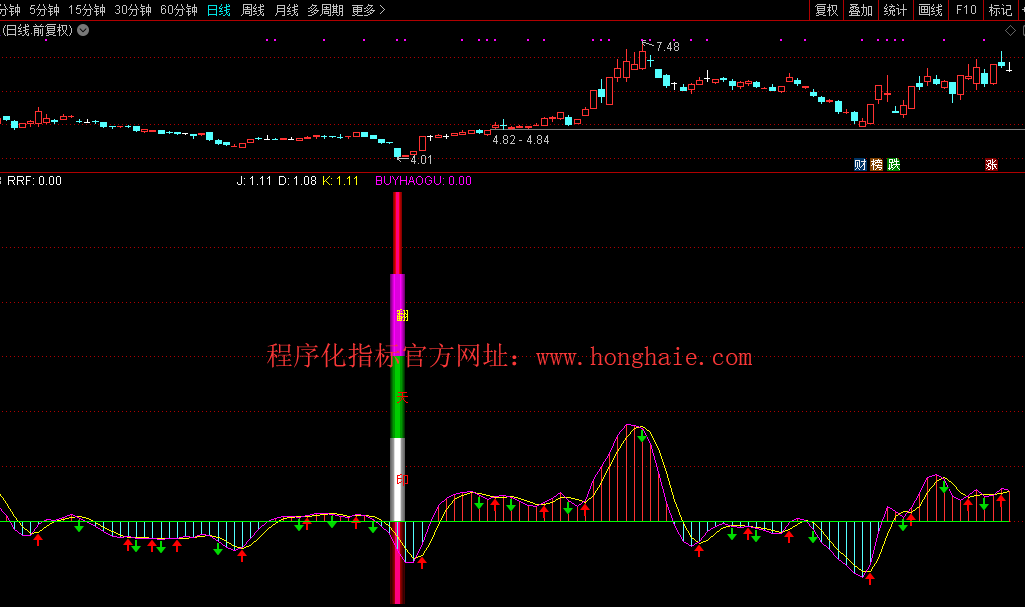Click the blue 财 event marker icon

pos(860,165)
